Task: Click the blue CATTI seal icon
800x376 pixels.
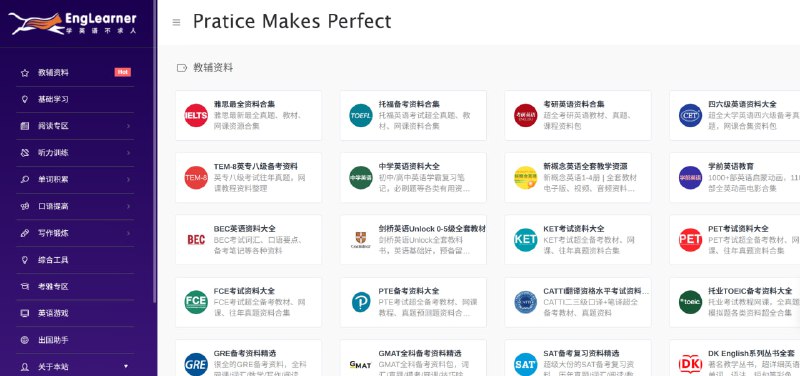Action: [526, 302]
